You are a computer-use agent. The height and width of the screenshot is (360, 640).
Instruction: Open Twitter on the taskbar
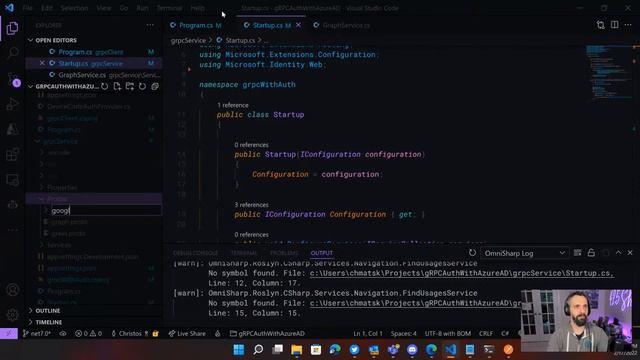[x=354, y=350]
